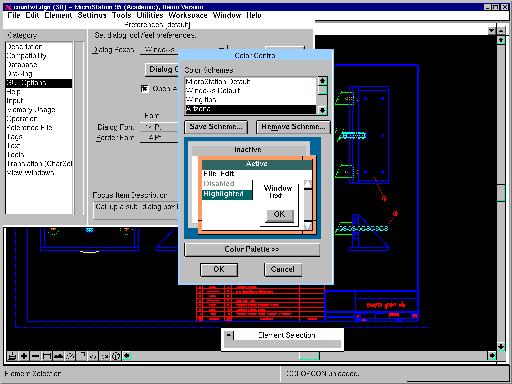Click the Update View paintbrush icon
The height and width of the screenshot is (384, 512).
12,356
